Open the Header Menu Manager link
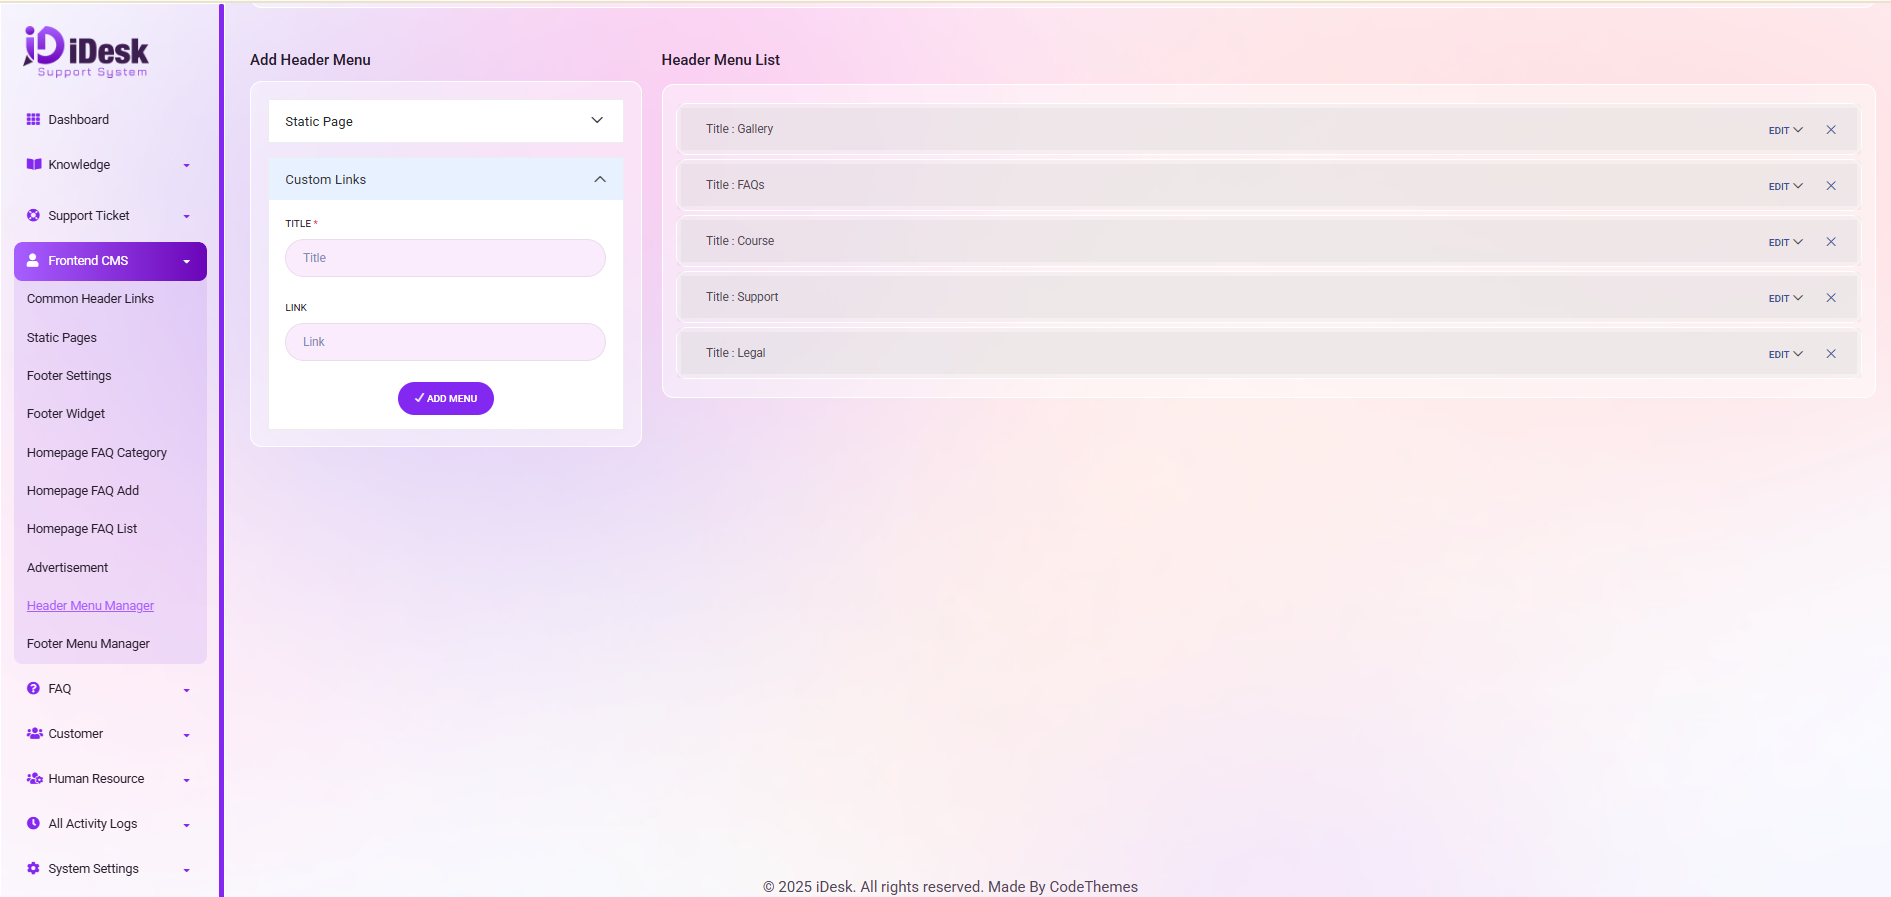Viewport: 1891px width, 897px height. click(90, 606)
